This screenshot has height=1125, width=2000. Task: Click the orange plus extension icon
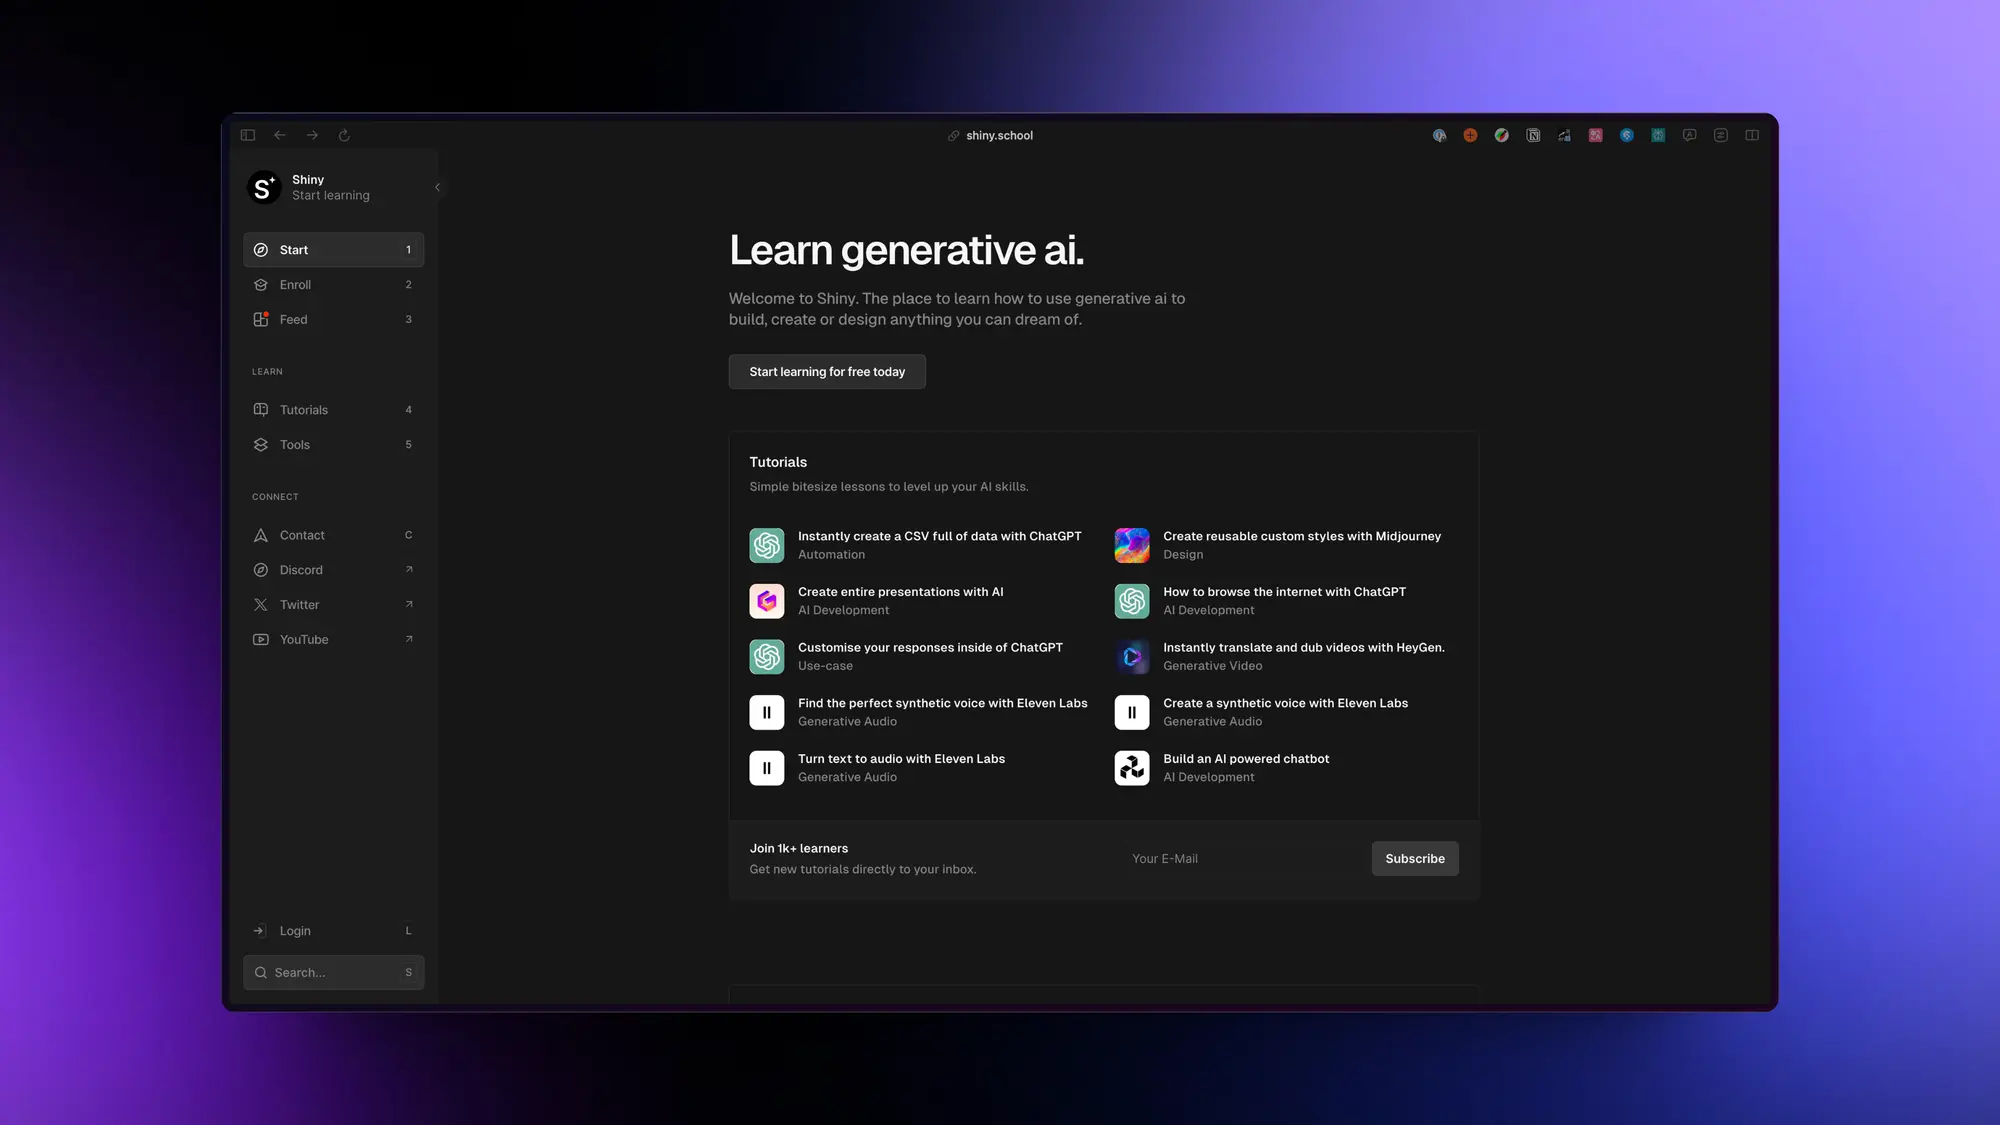tap(1470, 136)
